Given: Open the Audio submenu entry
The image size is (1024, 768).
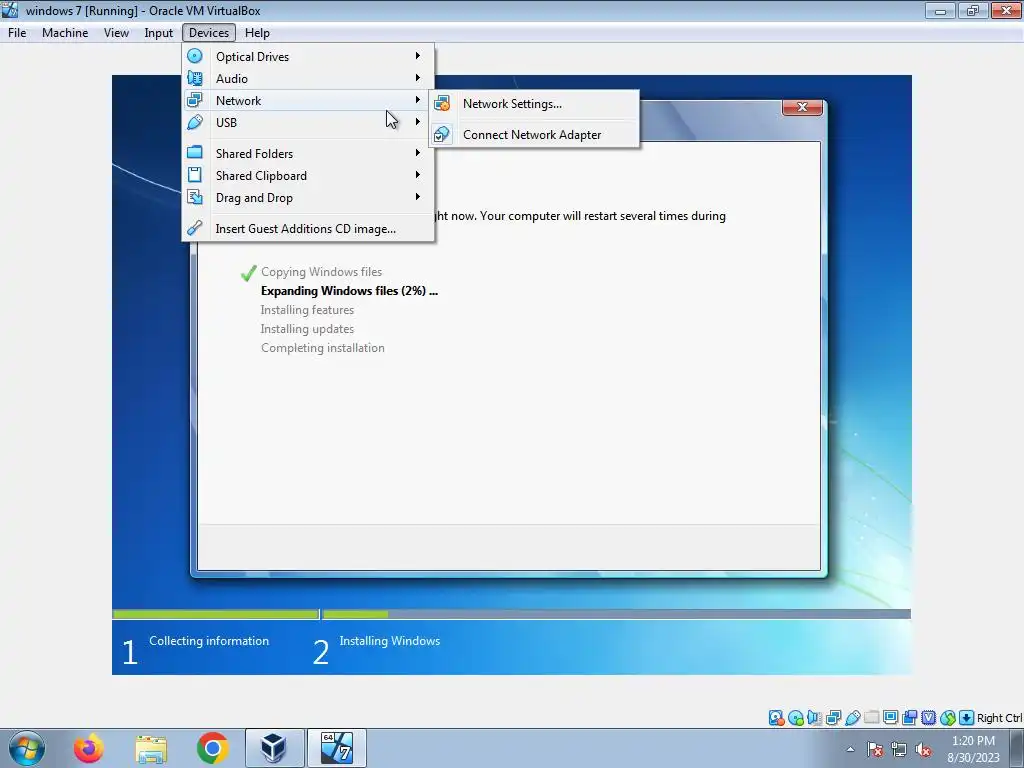Looking at the screenshot, I should click(308, 78).
